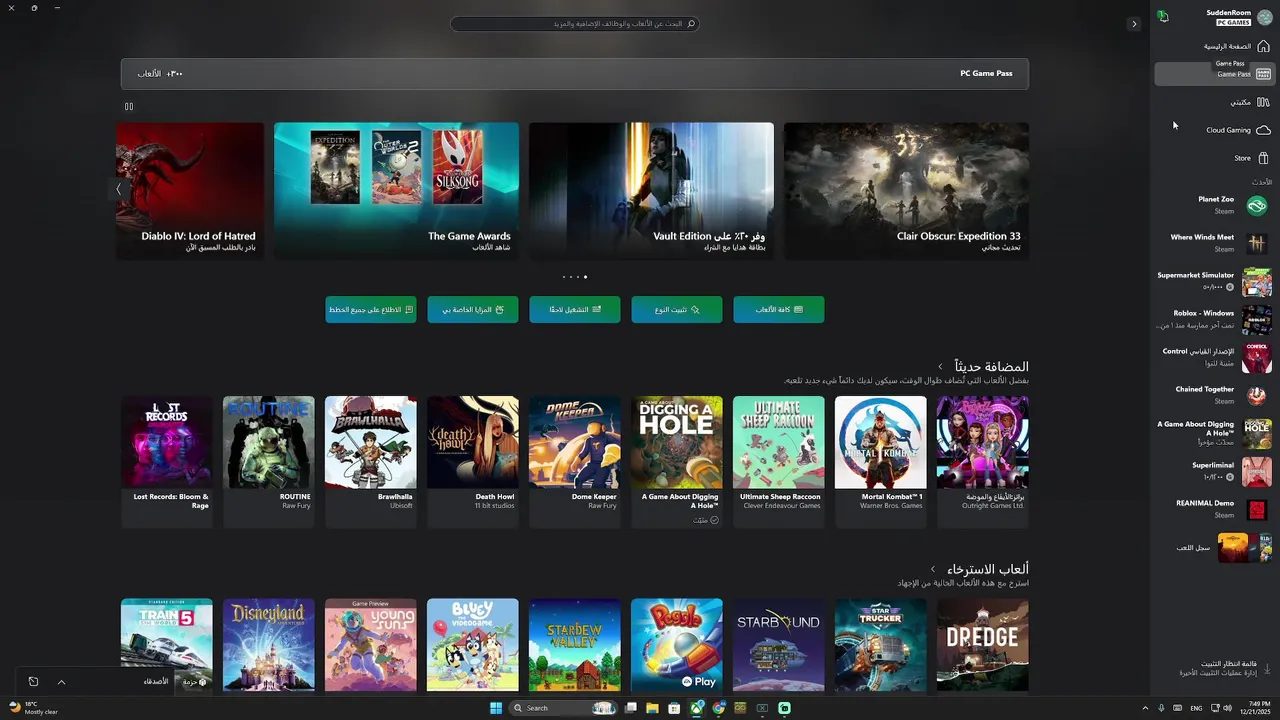This screenshot has height=720, width=1280.
Task: Open Clair Obscur: Expedition 33 banner
Action: coord(906,190)
